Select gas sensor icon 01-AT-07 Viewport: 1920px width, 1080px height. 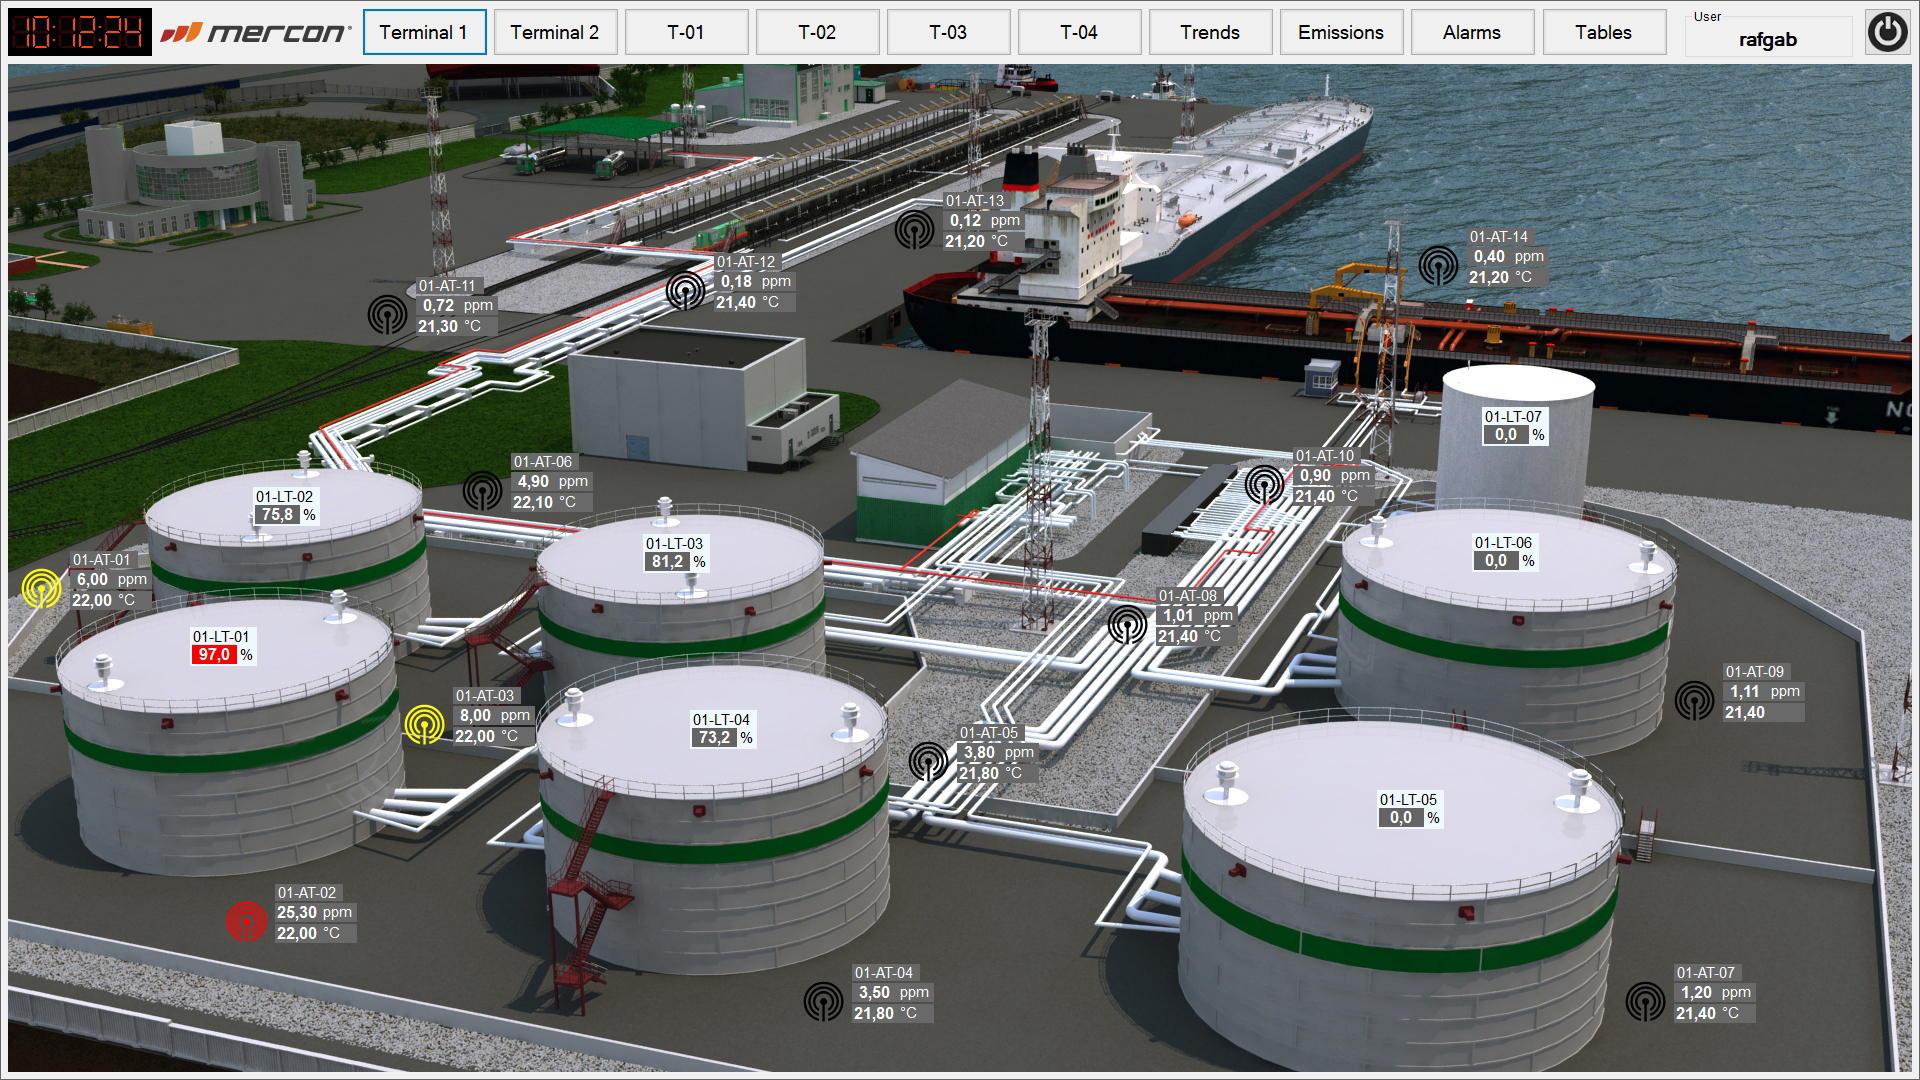tap(1645, 1002)
